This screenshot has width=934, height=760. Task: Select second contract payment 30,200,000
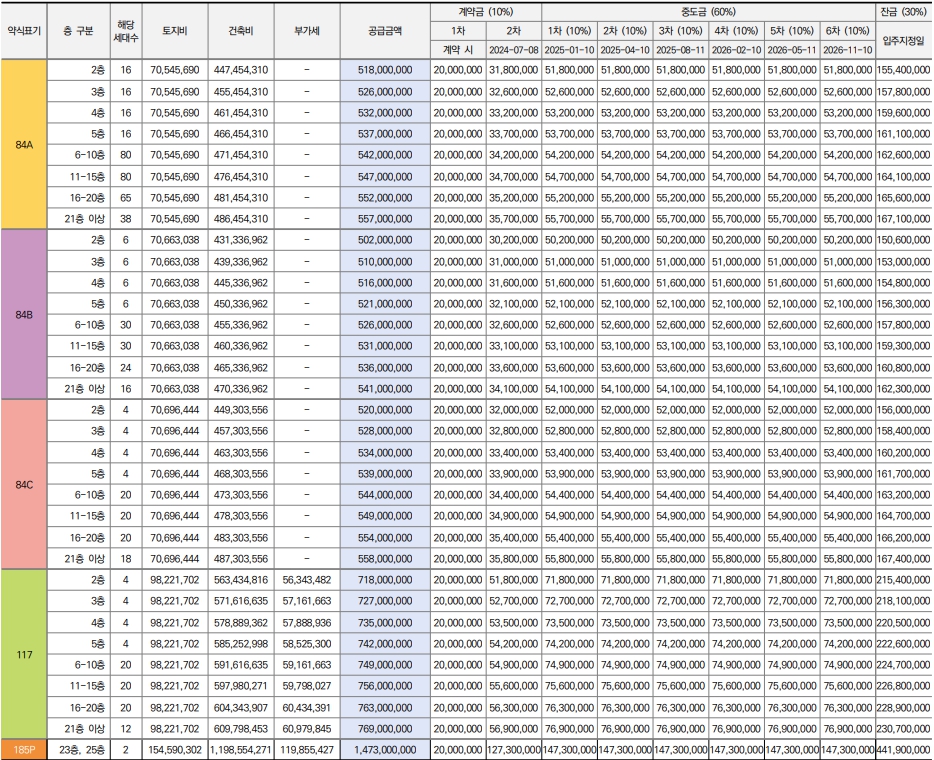[x=513, y=240]
